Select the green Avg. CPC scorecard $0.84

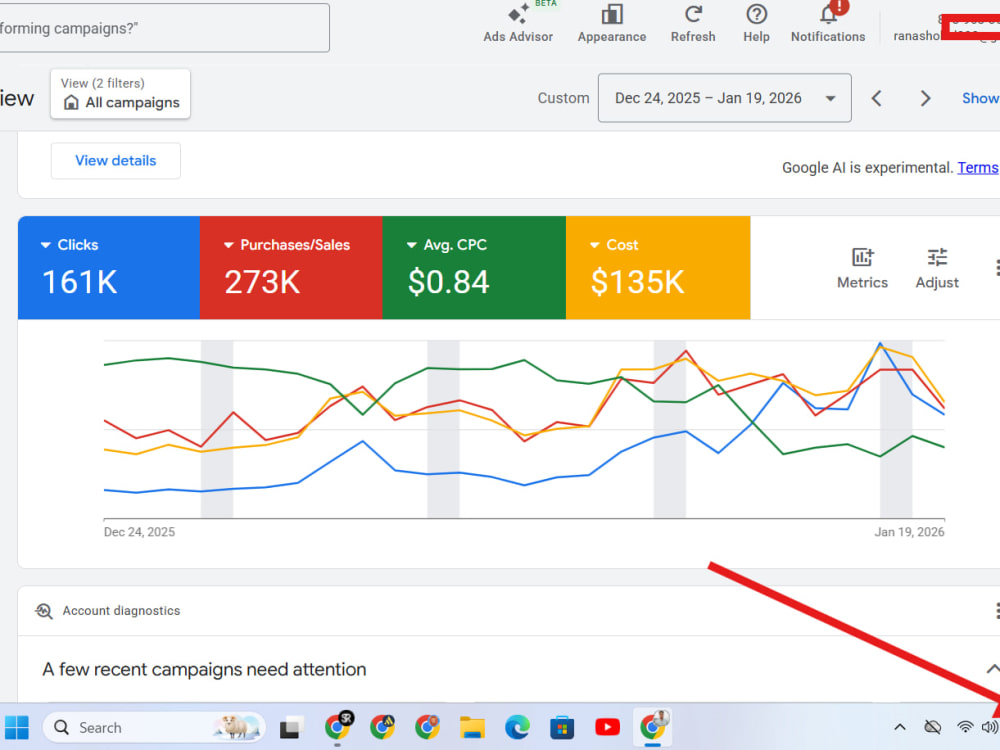point(474,268)
